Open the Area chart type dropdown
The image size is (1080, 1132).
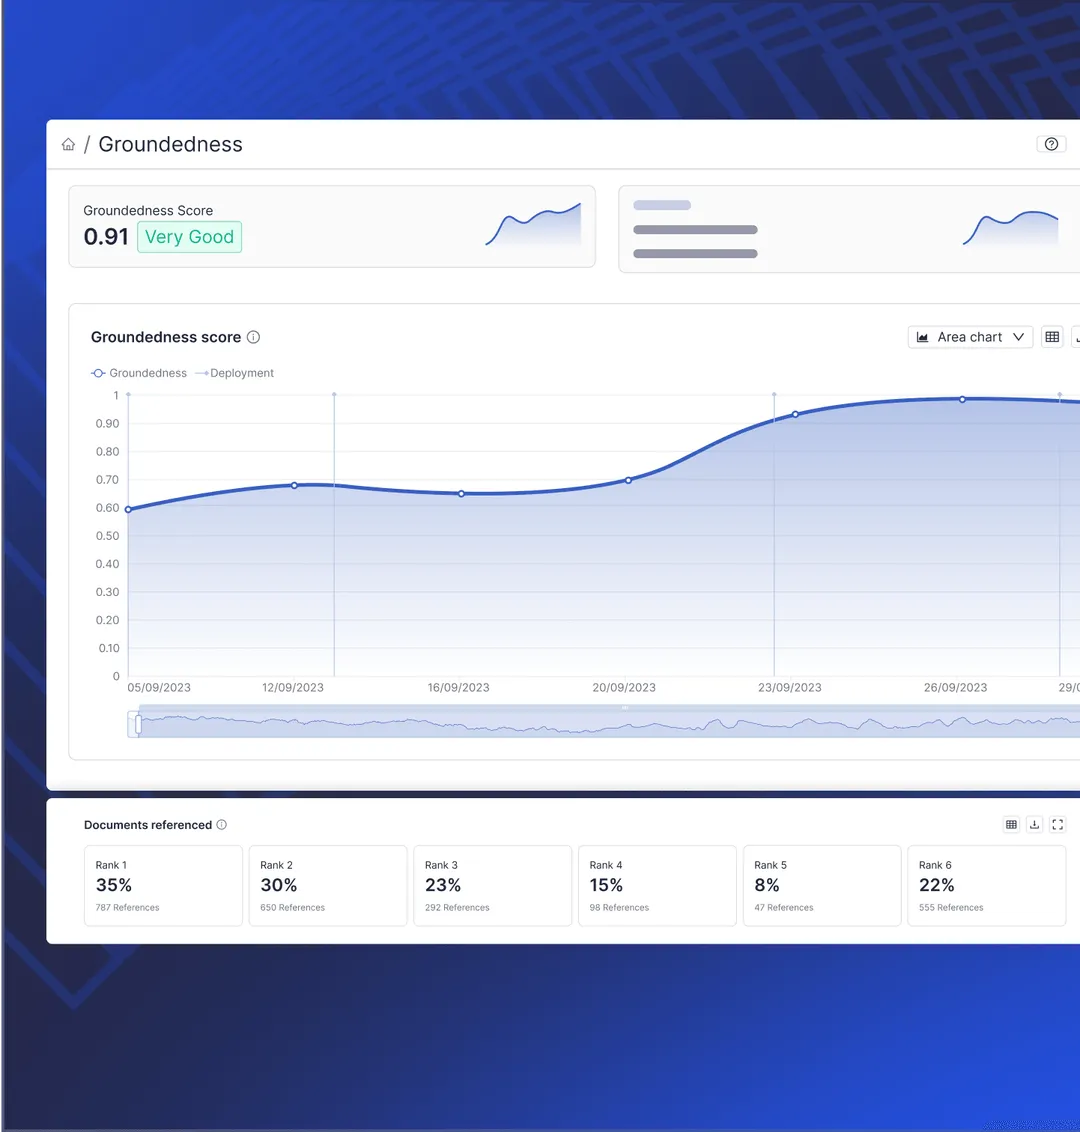[970, 337]
